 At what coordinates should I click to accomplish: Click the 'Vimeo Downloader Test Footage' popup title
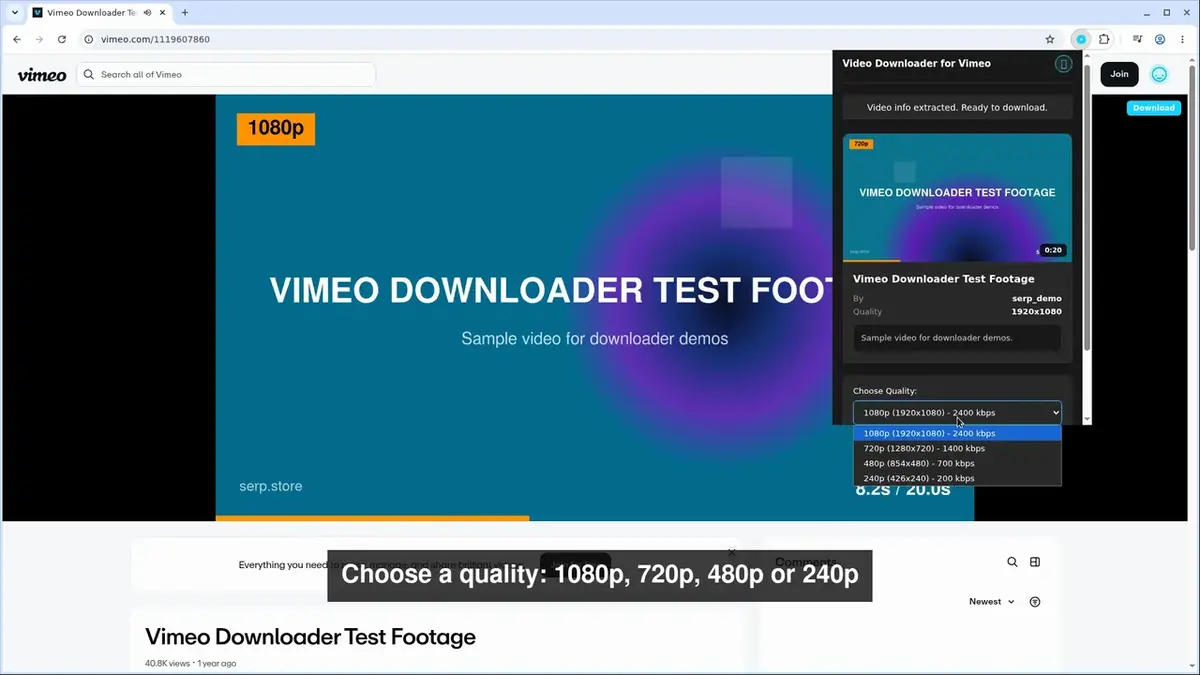click(943, 279)
